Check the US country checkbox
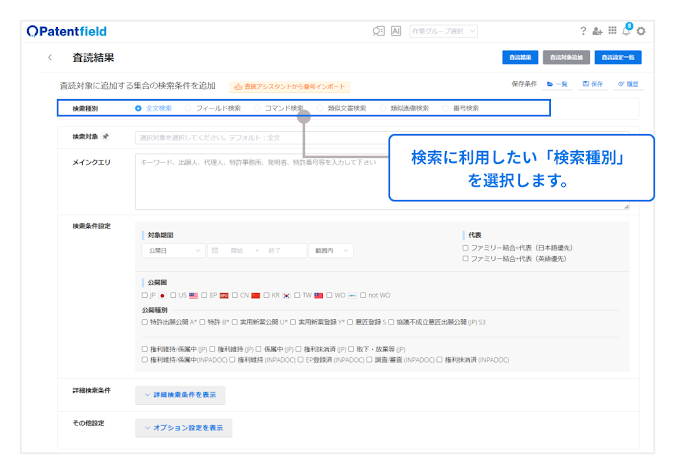This screenshot has height=474, width=675. 172,296
